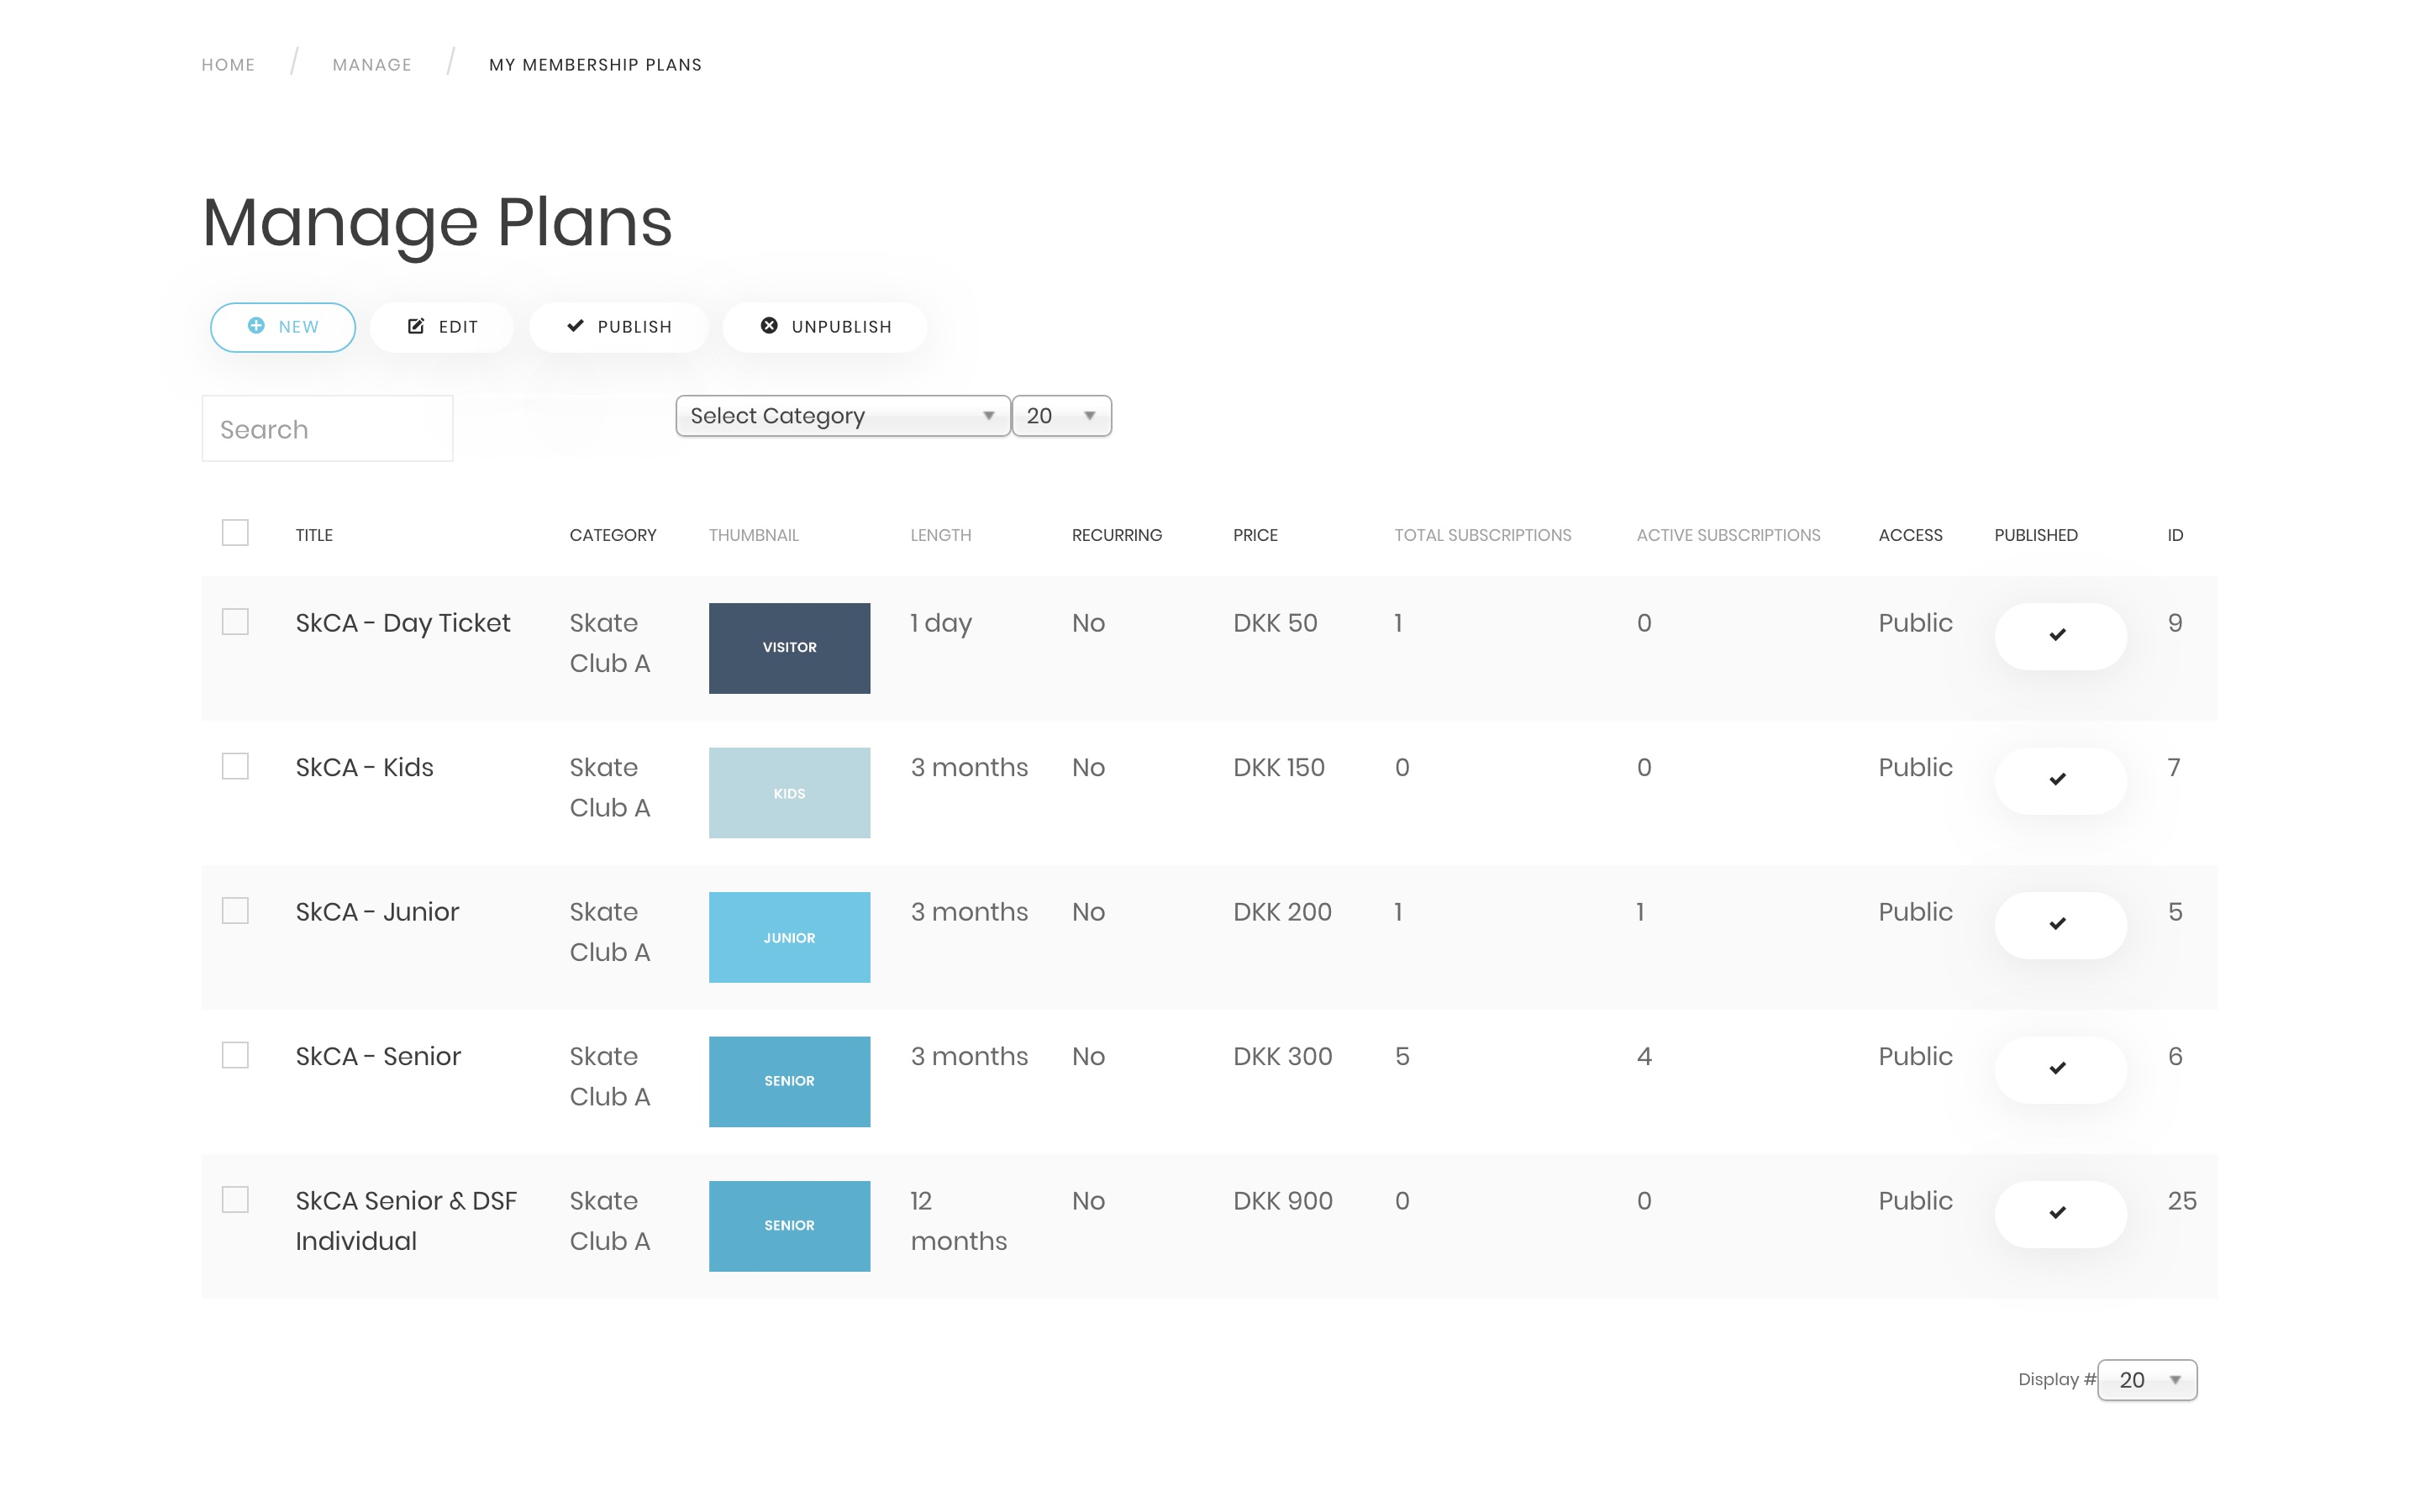Click the SENIOR thumbnail in the SkCA - Senior row
This screenshot has height=1512, width=2420.
pyautogui.click(x=789, y=1082)
